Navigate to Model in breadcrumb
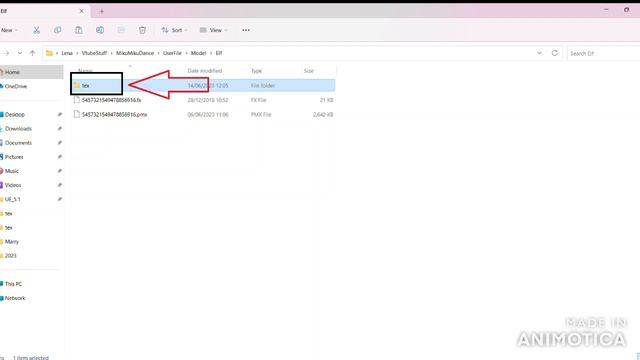Screen dimensions: 640x360 click(x=198, y=53)
